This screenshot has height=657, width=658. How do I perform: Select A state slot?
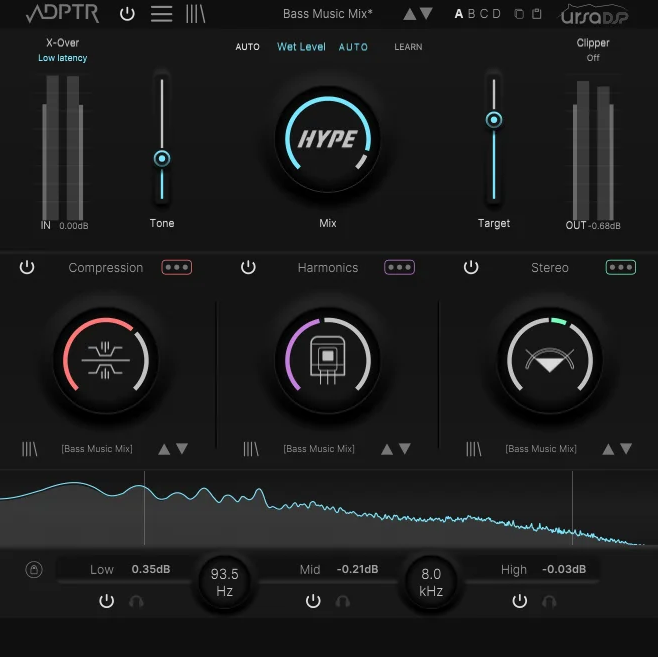(x=459, y=14)
